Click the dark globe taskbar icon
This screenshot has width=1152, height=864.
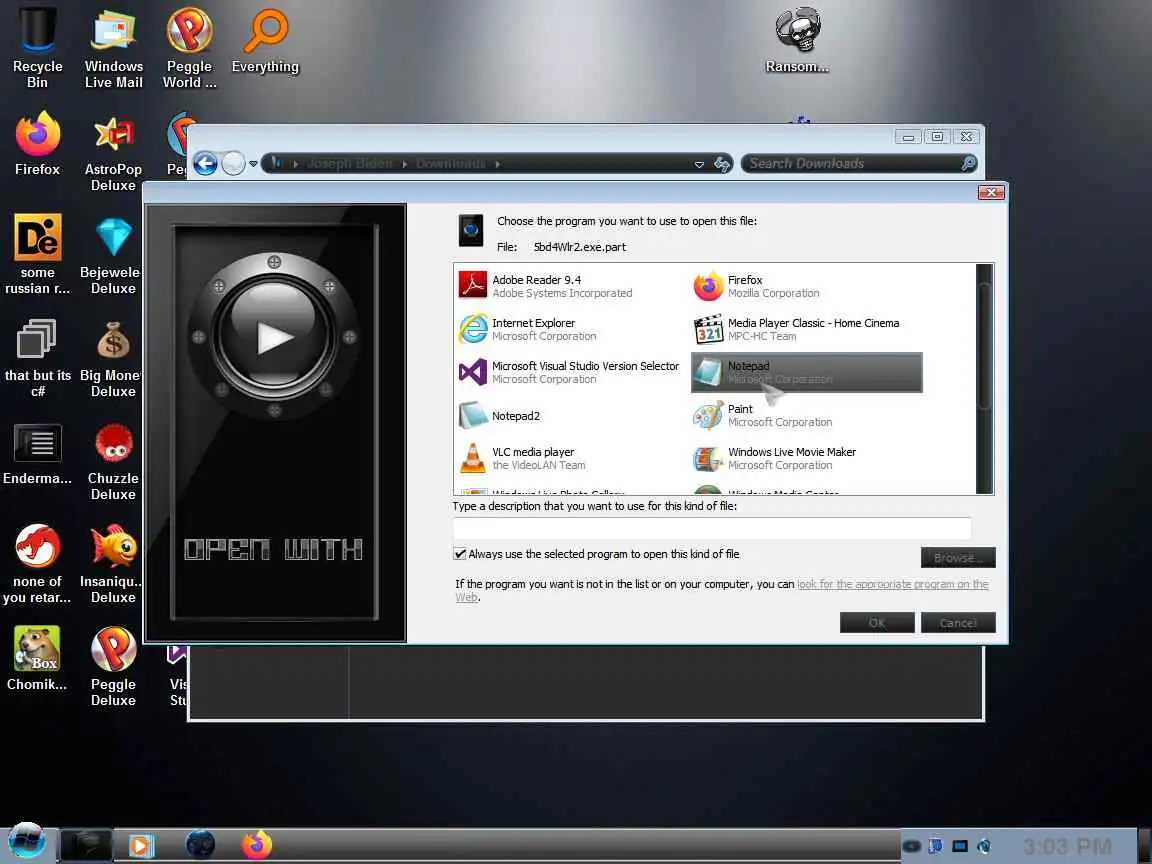(x=200, y=845)
